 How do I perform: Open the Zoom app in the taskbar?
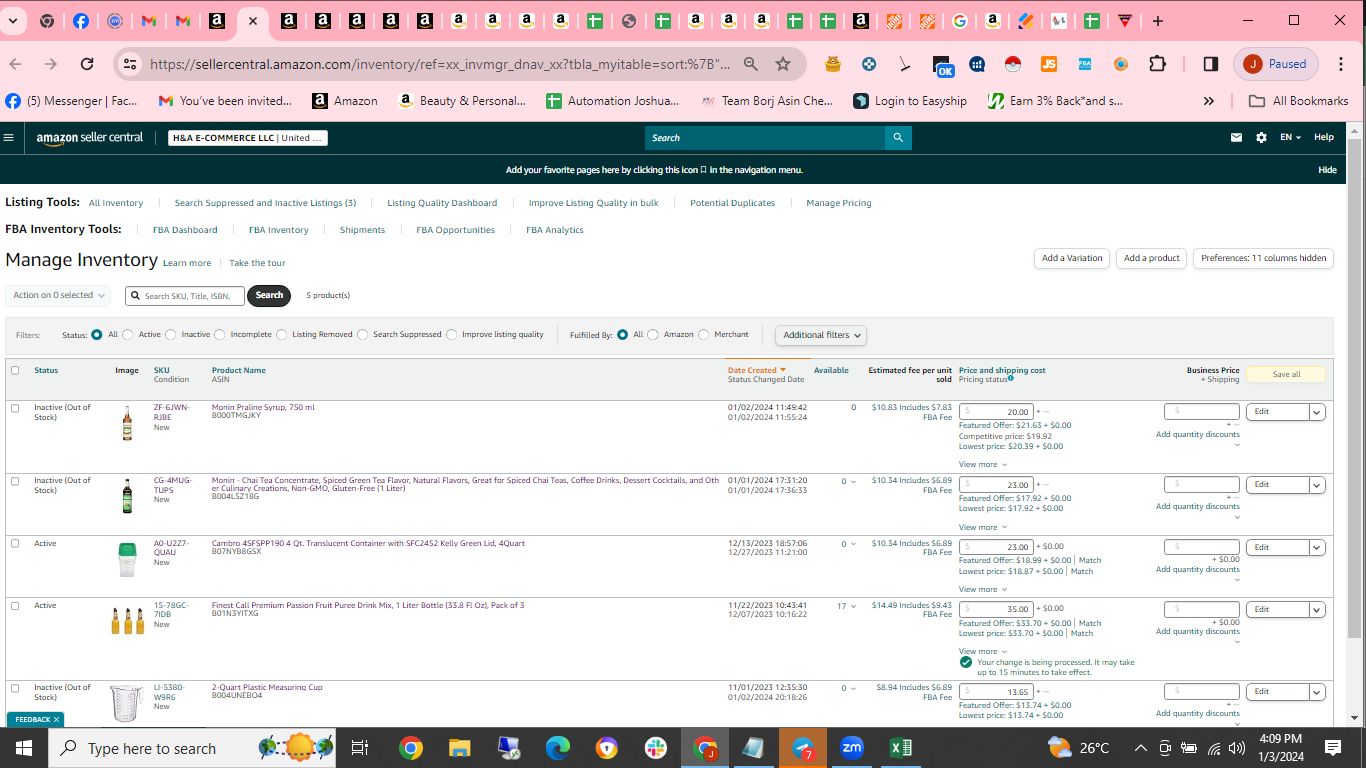click(852, 748)
